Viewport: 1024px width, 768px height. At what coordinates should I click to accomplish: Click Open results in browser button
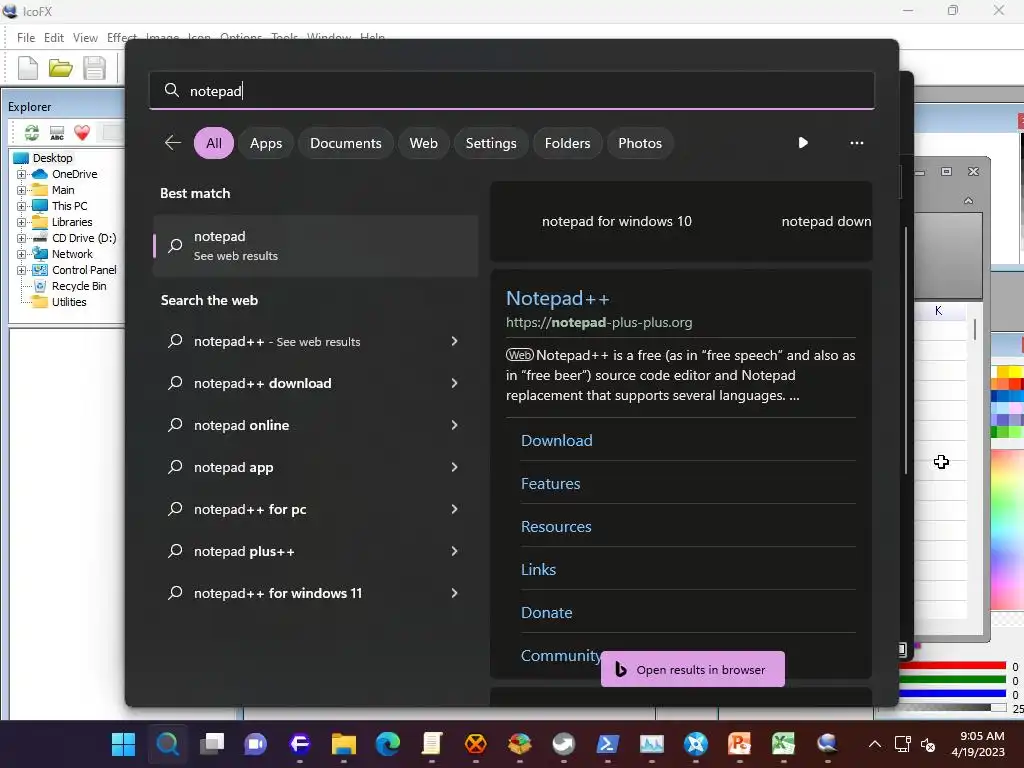click(x=692, y=669)
